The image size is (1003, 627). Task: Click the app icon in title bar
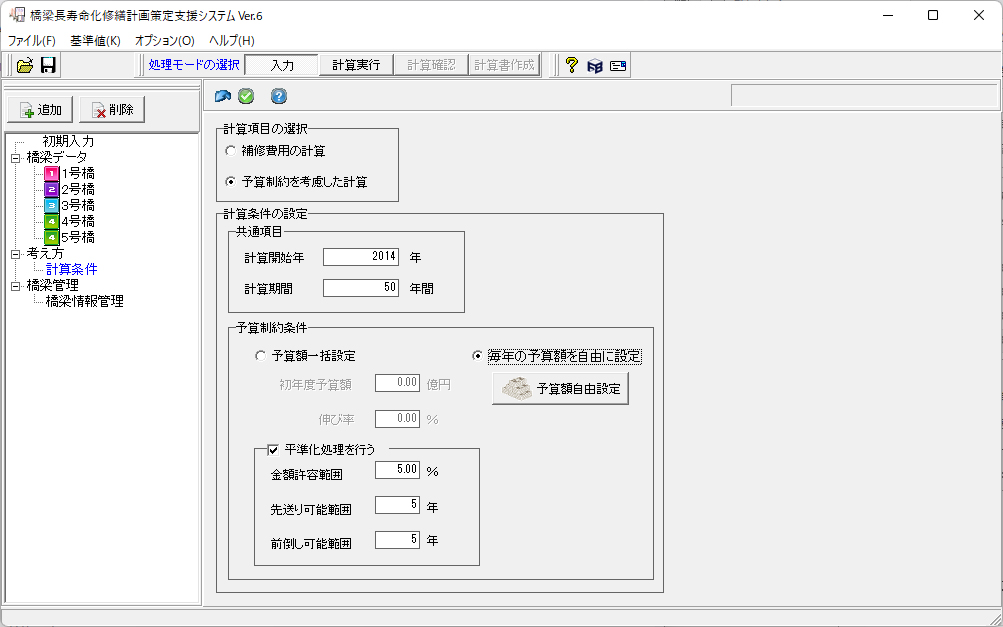17,15
